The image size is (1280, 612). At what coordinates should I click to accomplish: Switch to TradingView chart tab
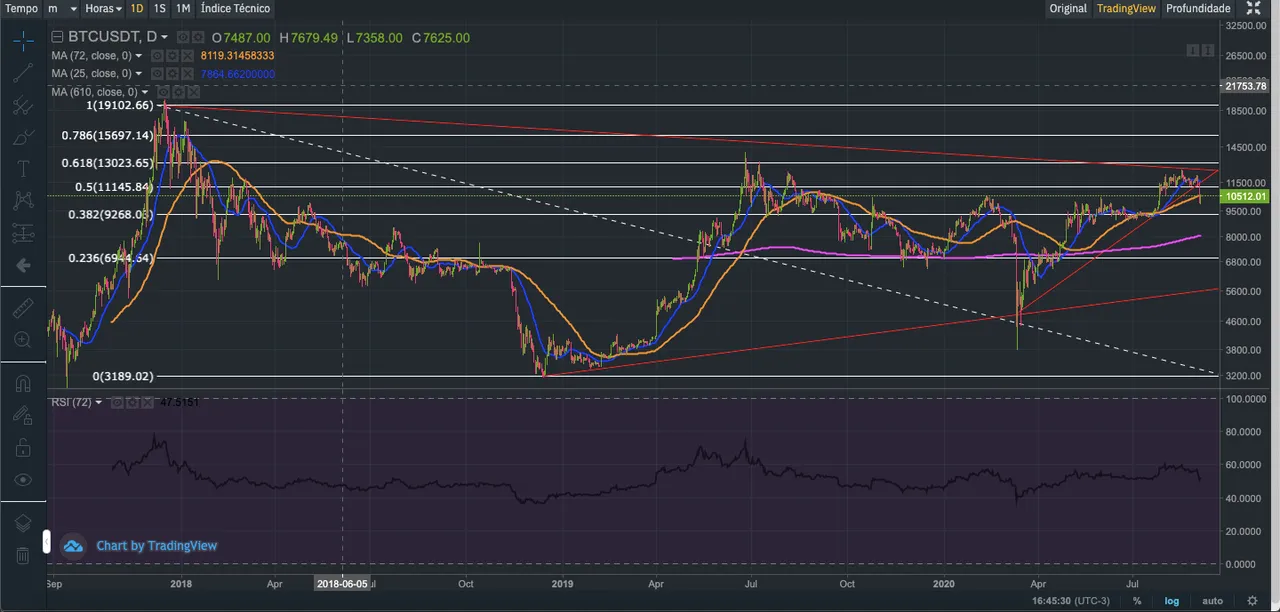click(1126, 8)
